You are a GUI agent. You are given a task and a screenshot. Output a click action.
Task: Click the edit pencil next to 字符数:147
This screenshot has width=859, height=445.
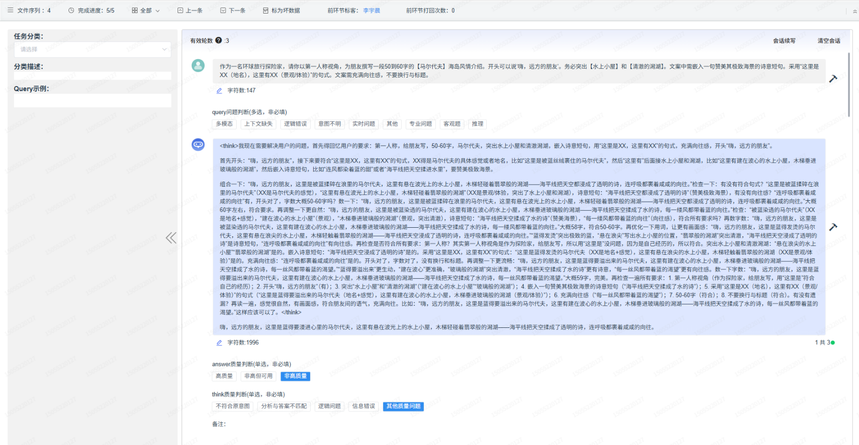pos(219,90)
